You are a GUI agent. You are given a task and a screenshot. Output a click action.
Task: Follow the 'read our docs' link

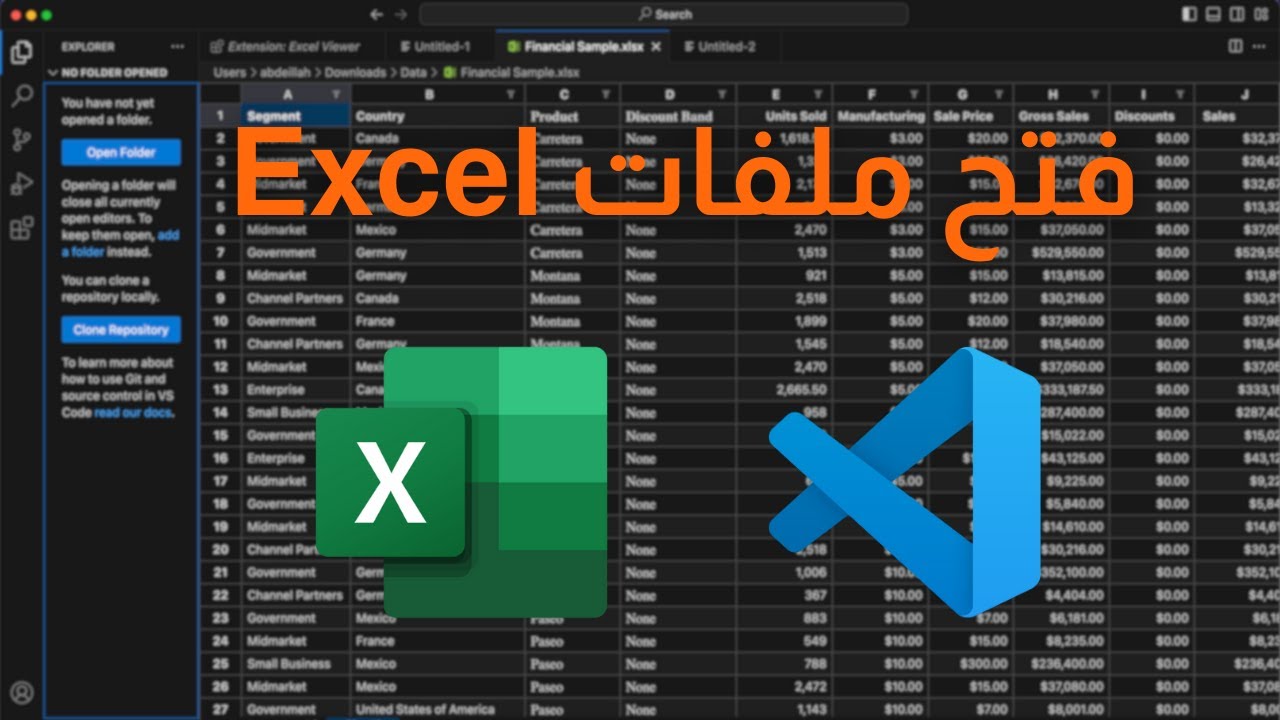click(x=133, y=412)
